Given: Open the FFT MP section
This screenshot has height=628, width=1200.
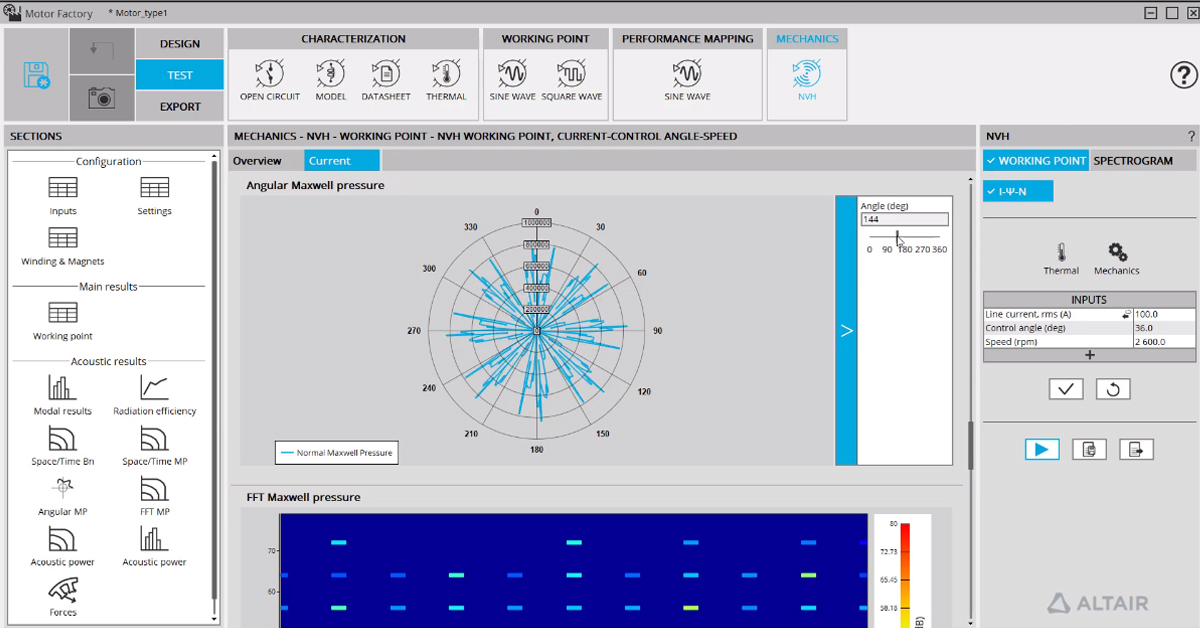Looking at the screenshot, I should [x=154, y=496].
